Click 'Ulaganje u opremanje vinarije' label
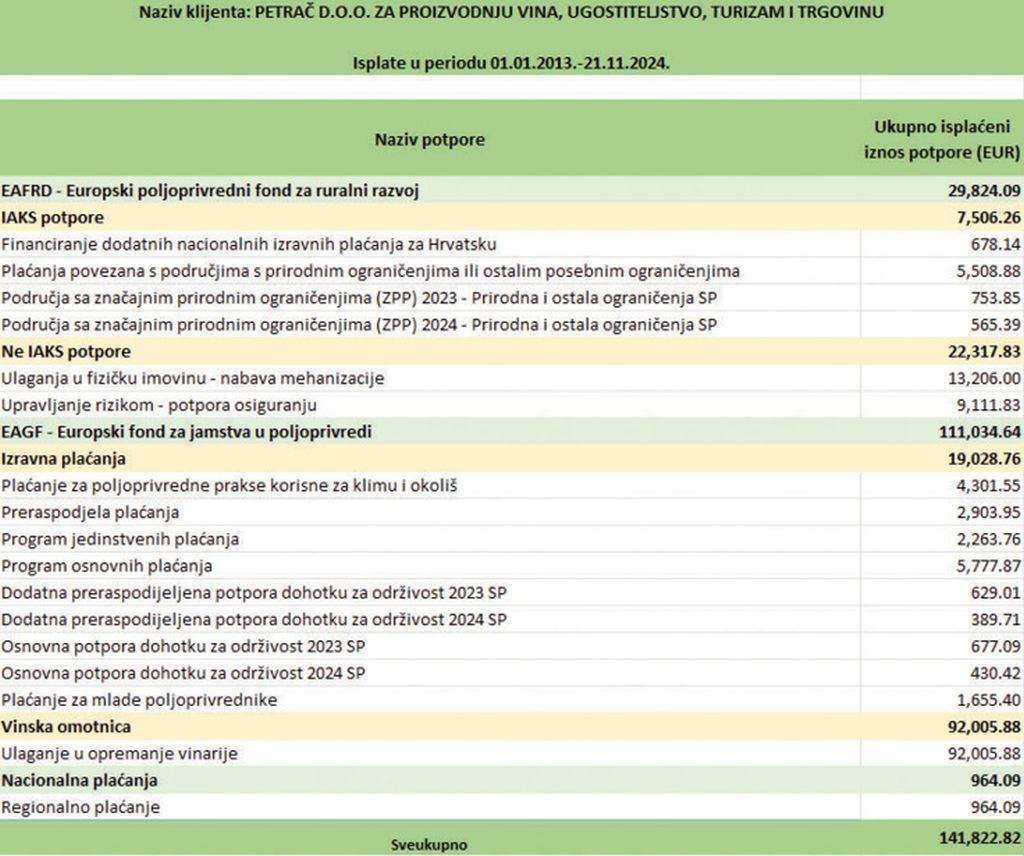The height and width of the screenshot is (856, 1024). 120,753
